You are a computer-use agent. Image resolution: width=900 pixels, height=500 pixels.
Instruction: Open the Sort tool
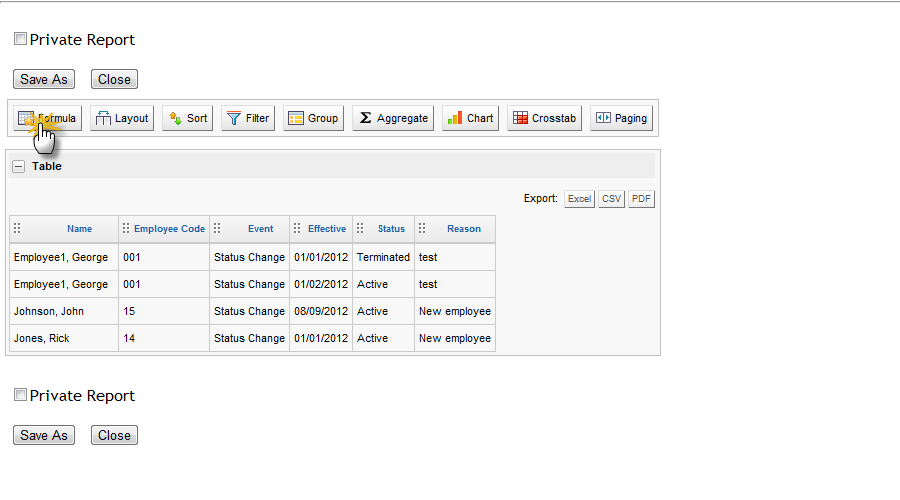(188, 118)
